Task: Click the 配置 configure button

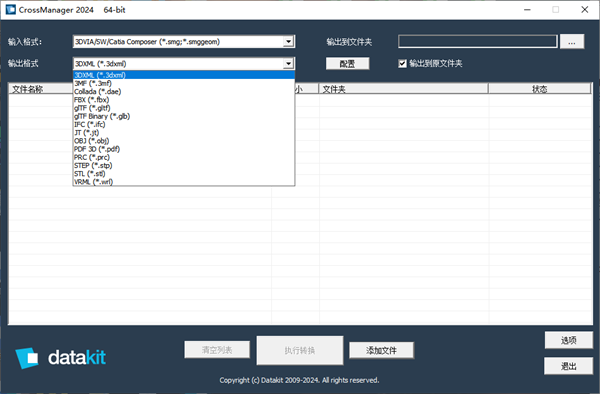Action: (347, 64)
